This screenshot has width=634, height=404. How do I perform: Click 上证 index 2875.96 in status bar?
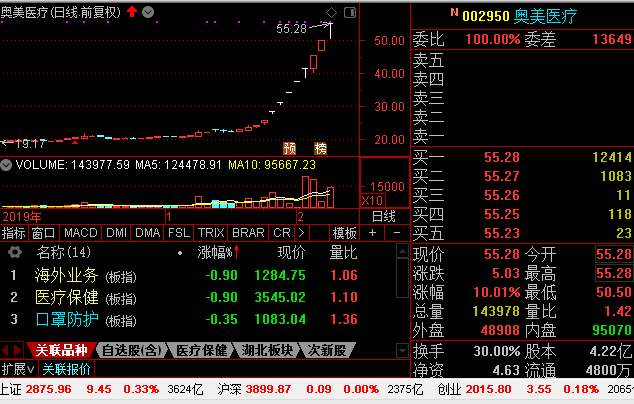[49, 389]
